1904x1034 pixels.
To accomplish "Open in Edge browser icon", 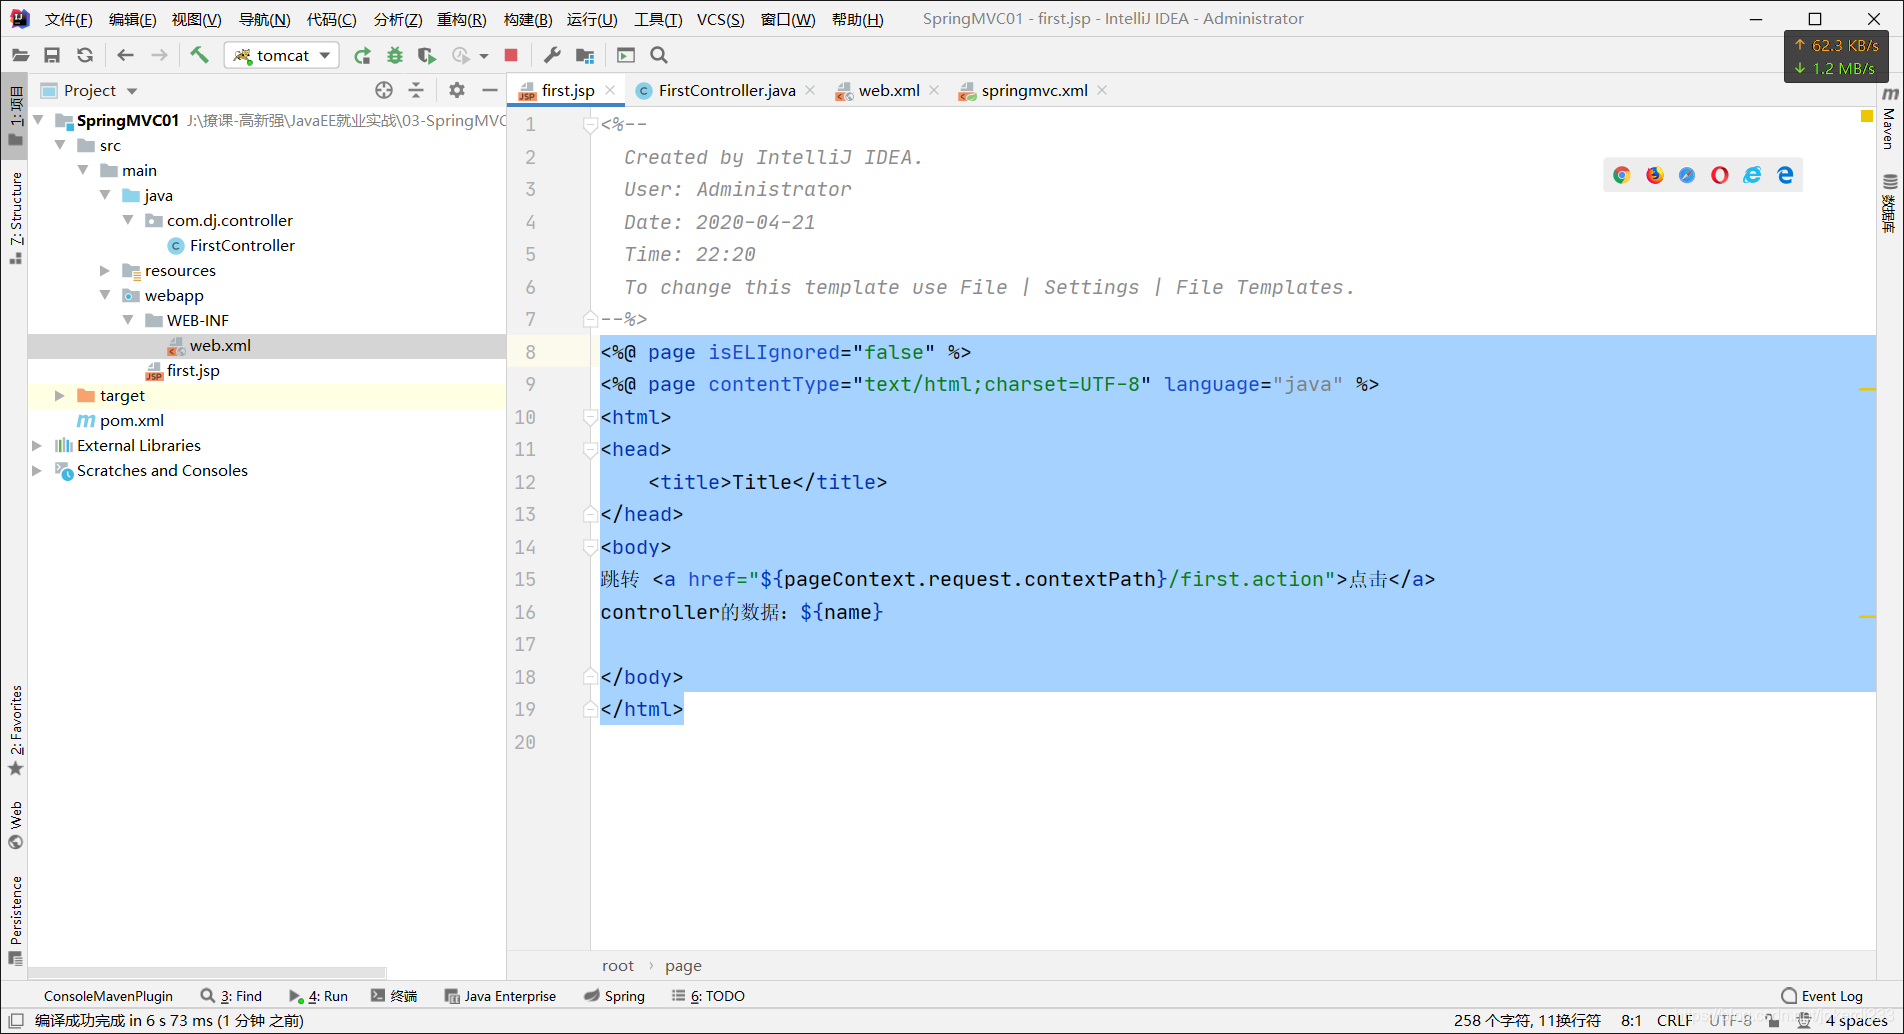I will (x=1785, y=175).
